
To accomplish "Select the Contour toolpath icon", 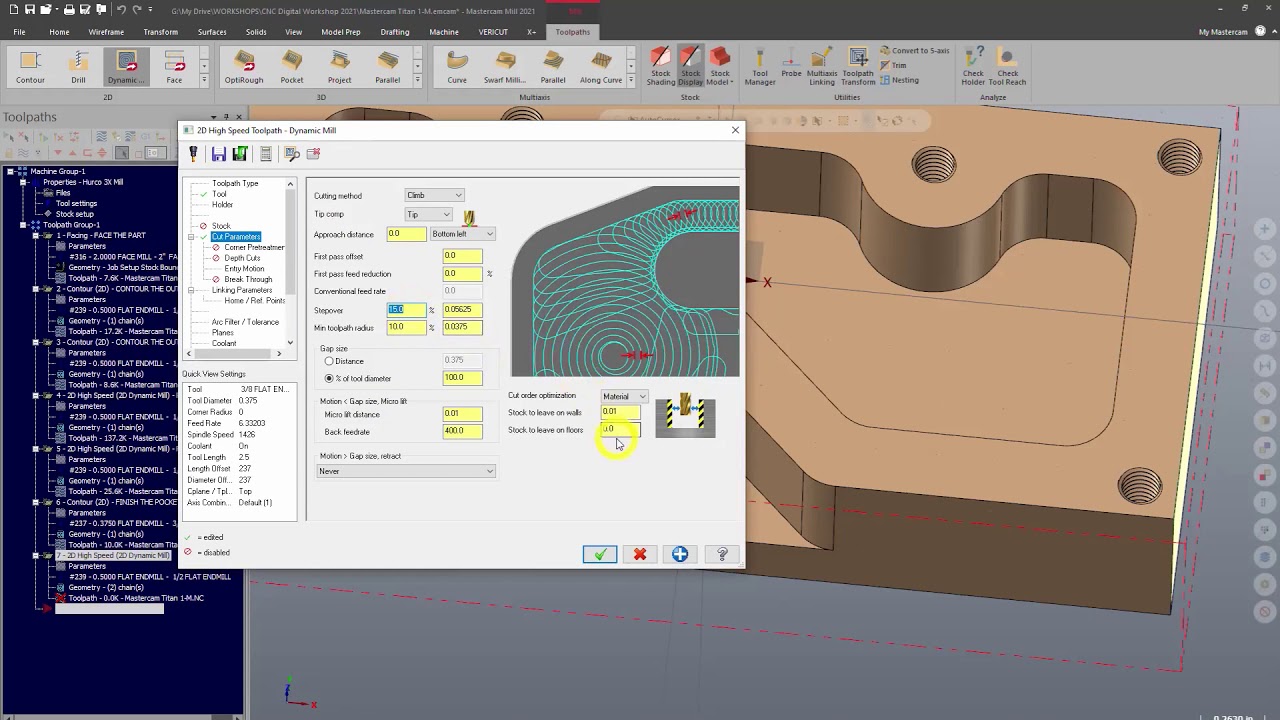I will 30,67.
